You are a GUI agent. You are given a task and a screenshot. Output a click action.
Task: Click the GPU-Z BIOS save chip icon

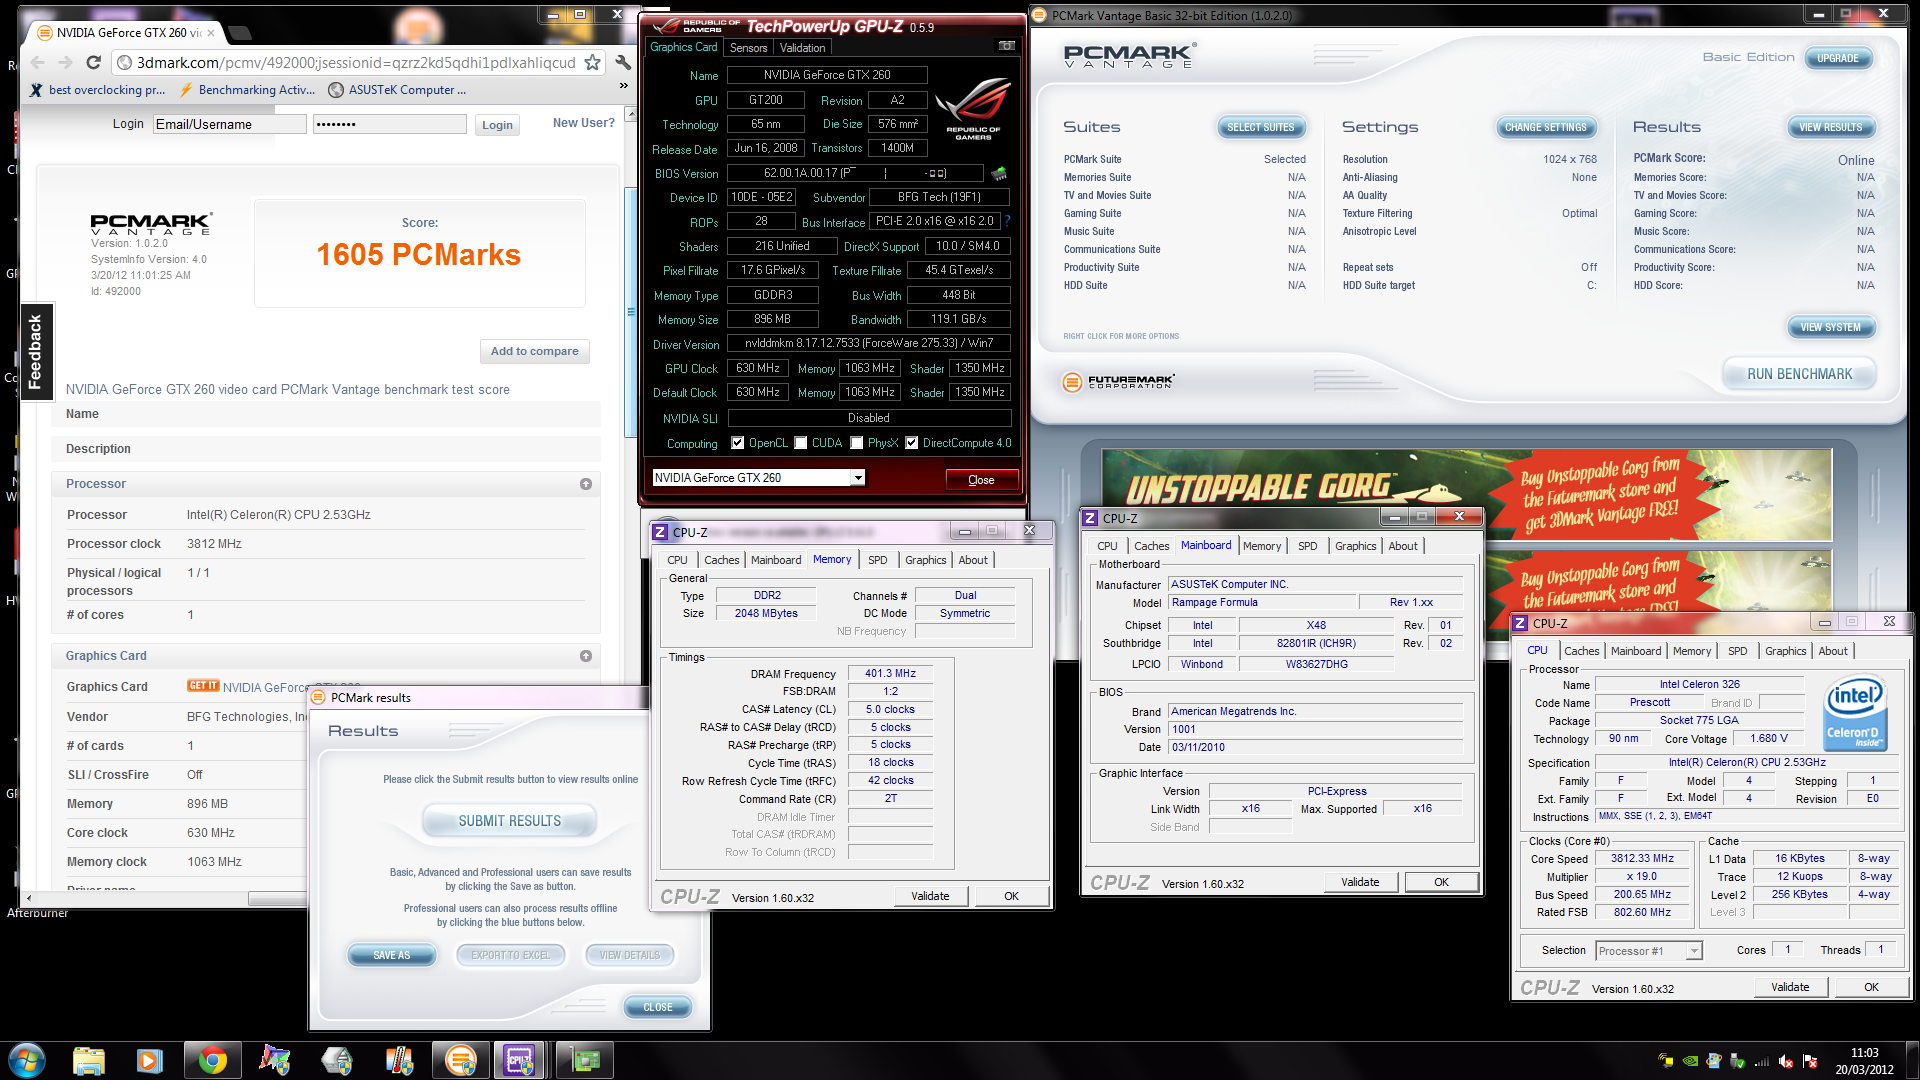(998, 174)
